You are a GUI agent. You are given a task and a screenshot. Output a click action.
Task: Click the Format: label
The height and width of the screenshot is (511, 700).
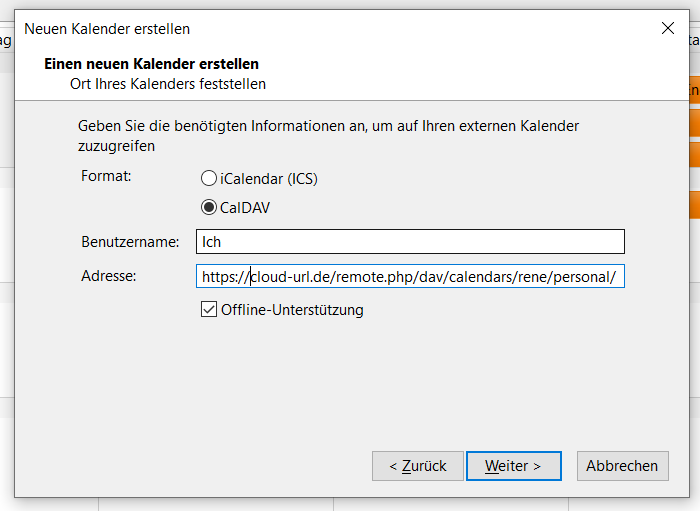click(x=106, y=176)
